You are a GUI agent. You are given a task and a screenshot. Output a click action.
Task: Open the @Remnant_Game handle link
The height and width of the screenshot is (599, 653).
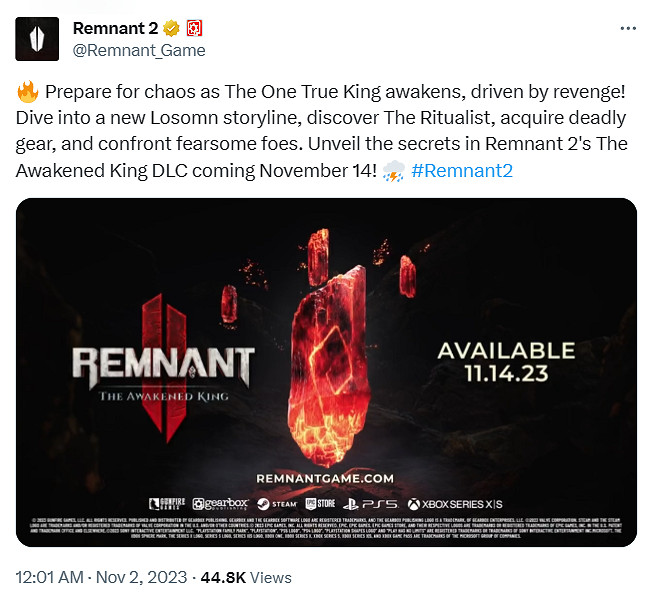pos(139,50)
